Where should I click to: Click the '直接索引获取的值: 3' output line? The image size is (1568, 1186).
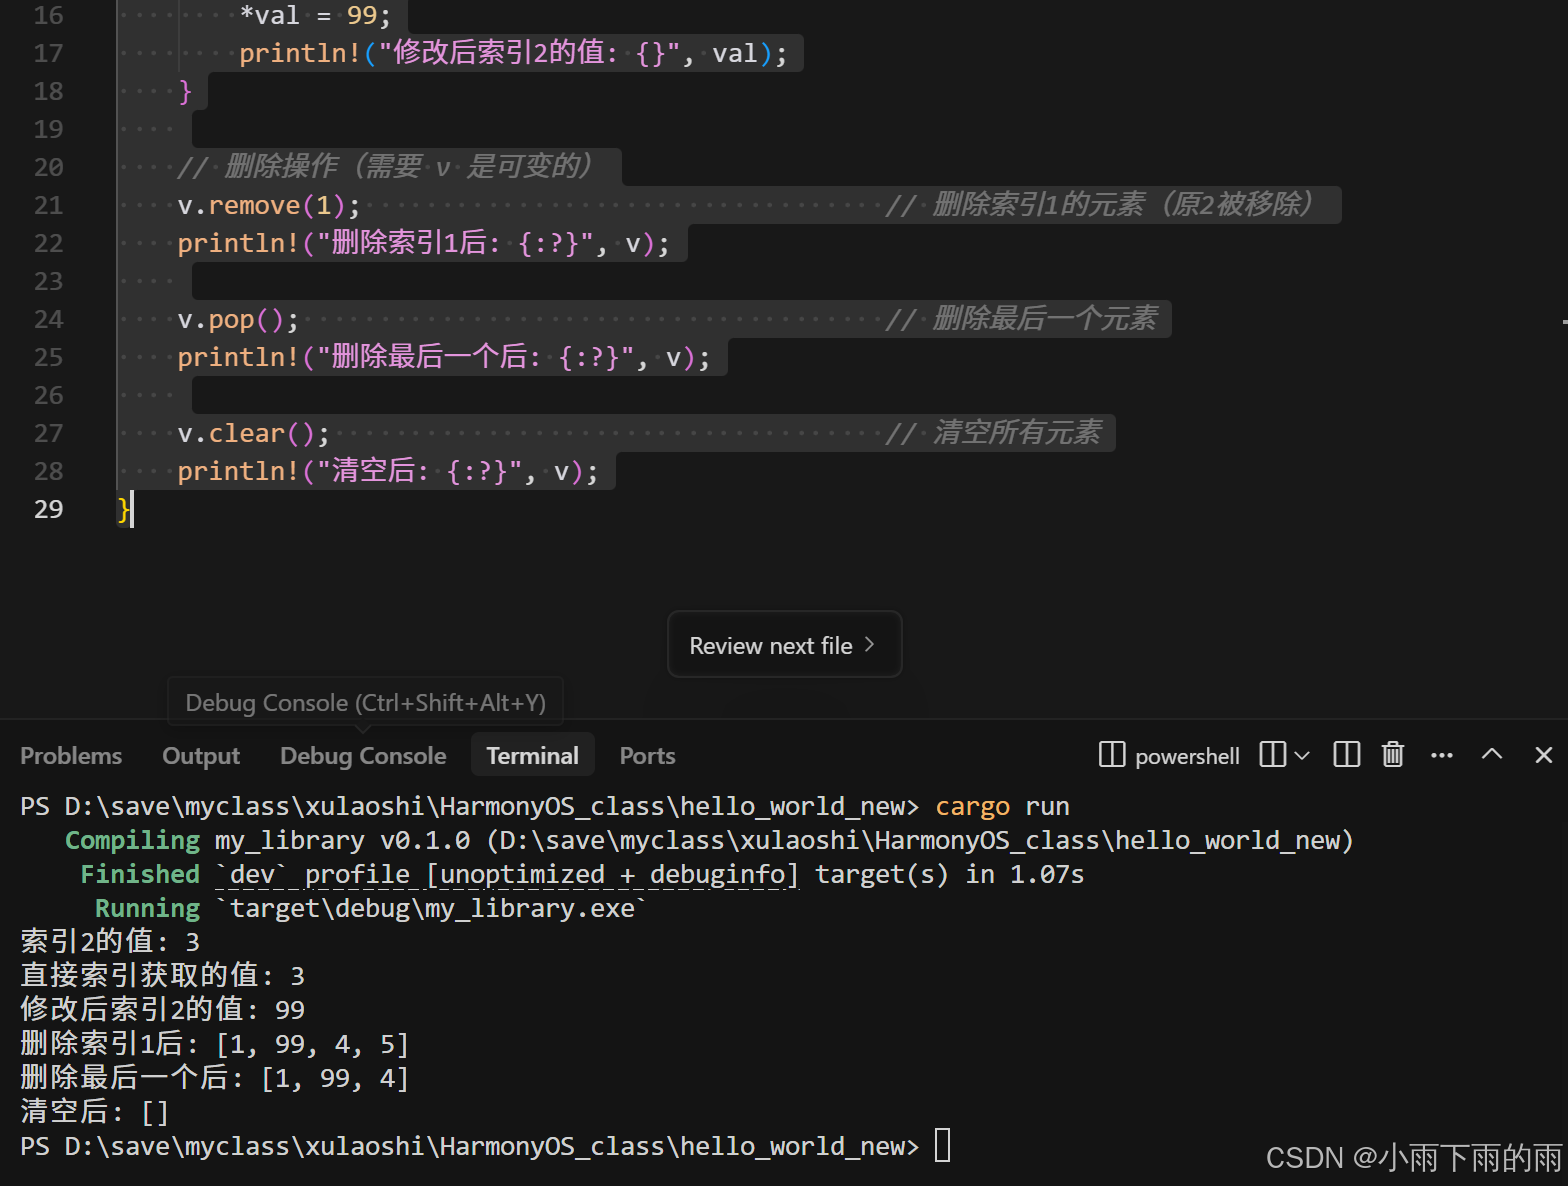(163, 976)
